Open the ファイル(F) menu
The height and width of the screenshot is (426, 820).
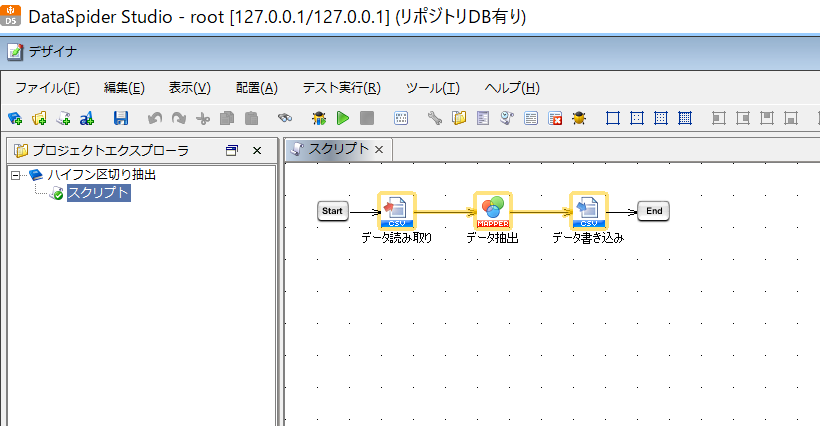pyautogui.click(x=48, y=88)
